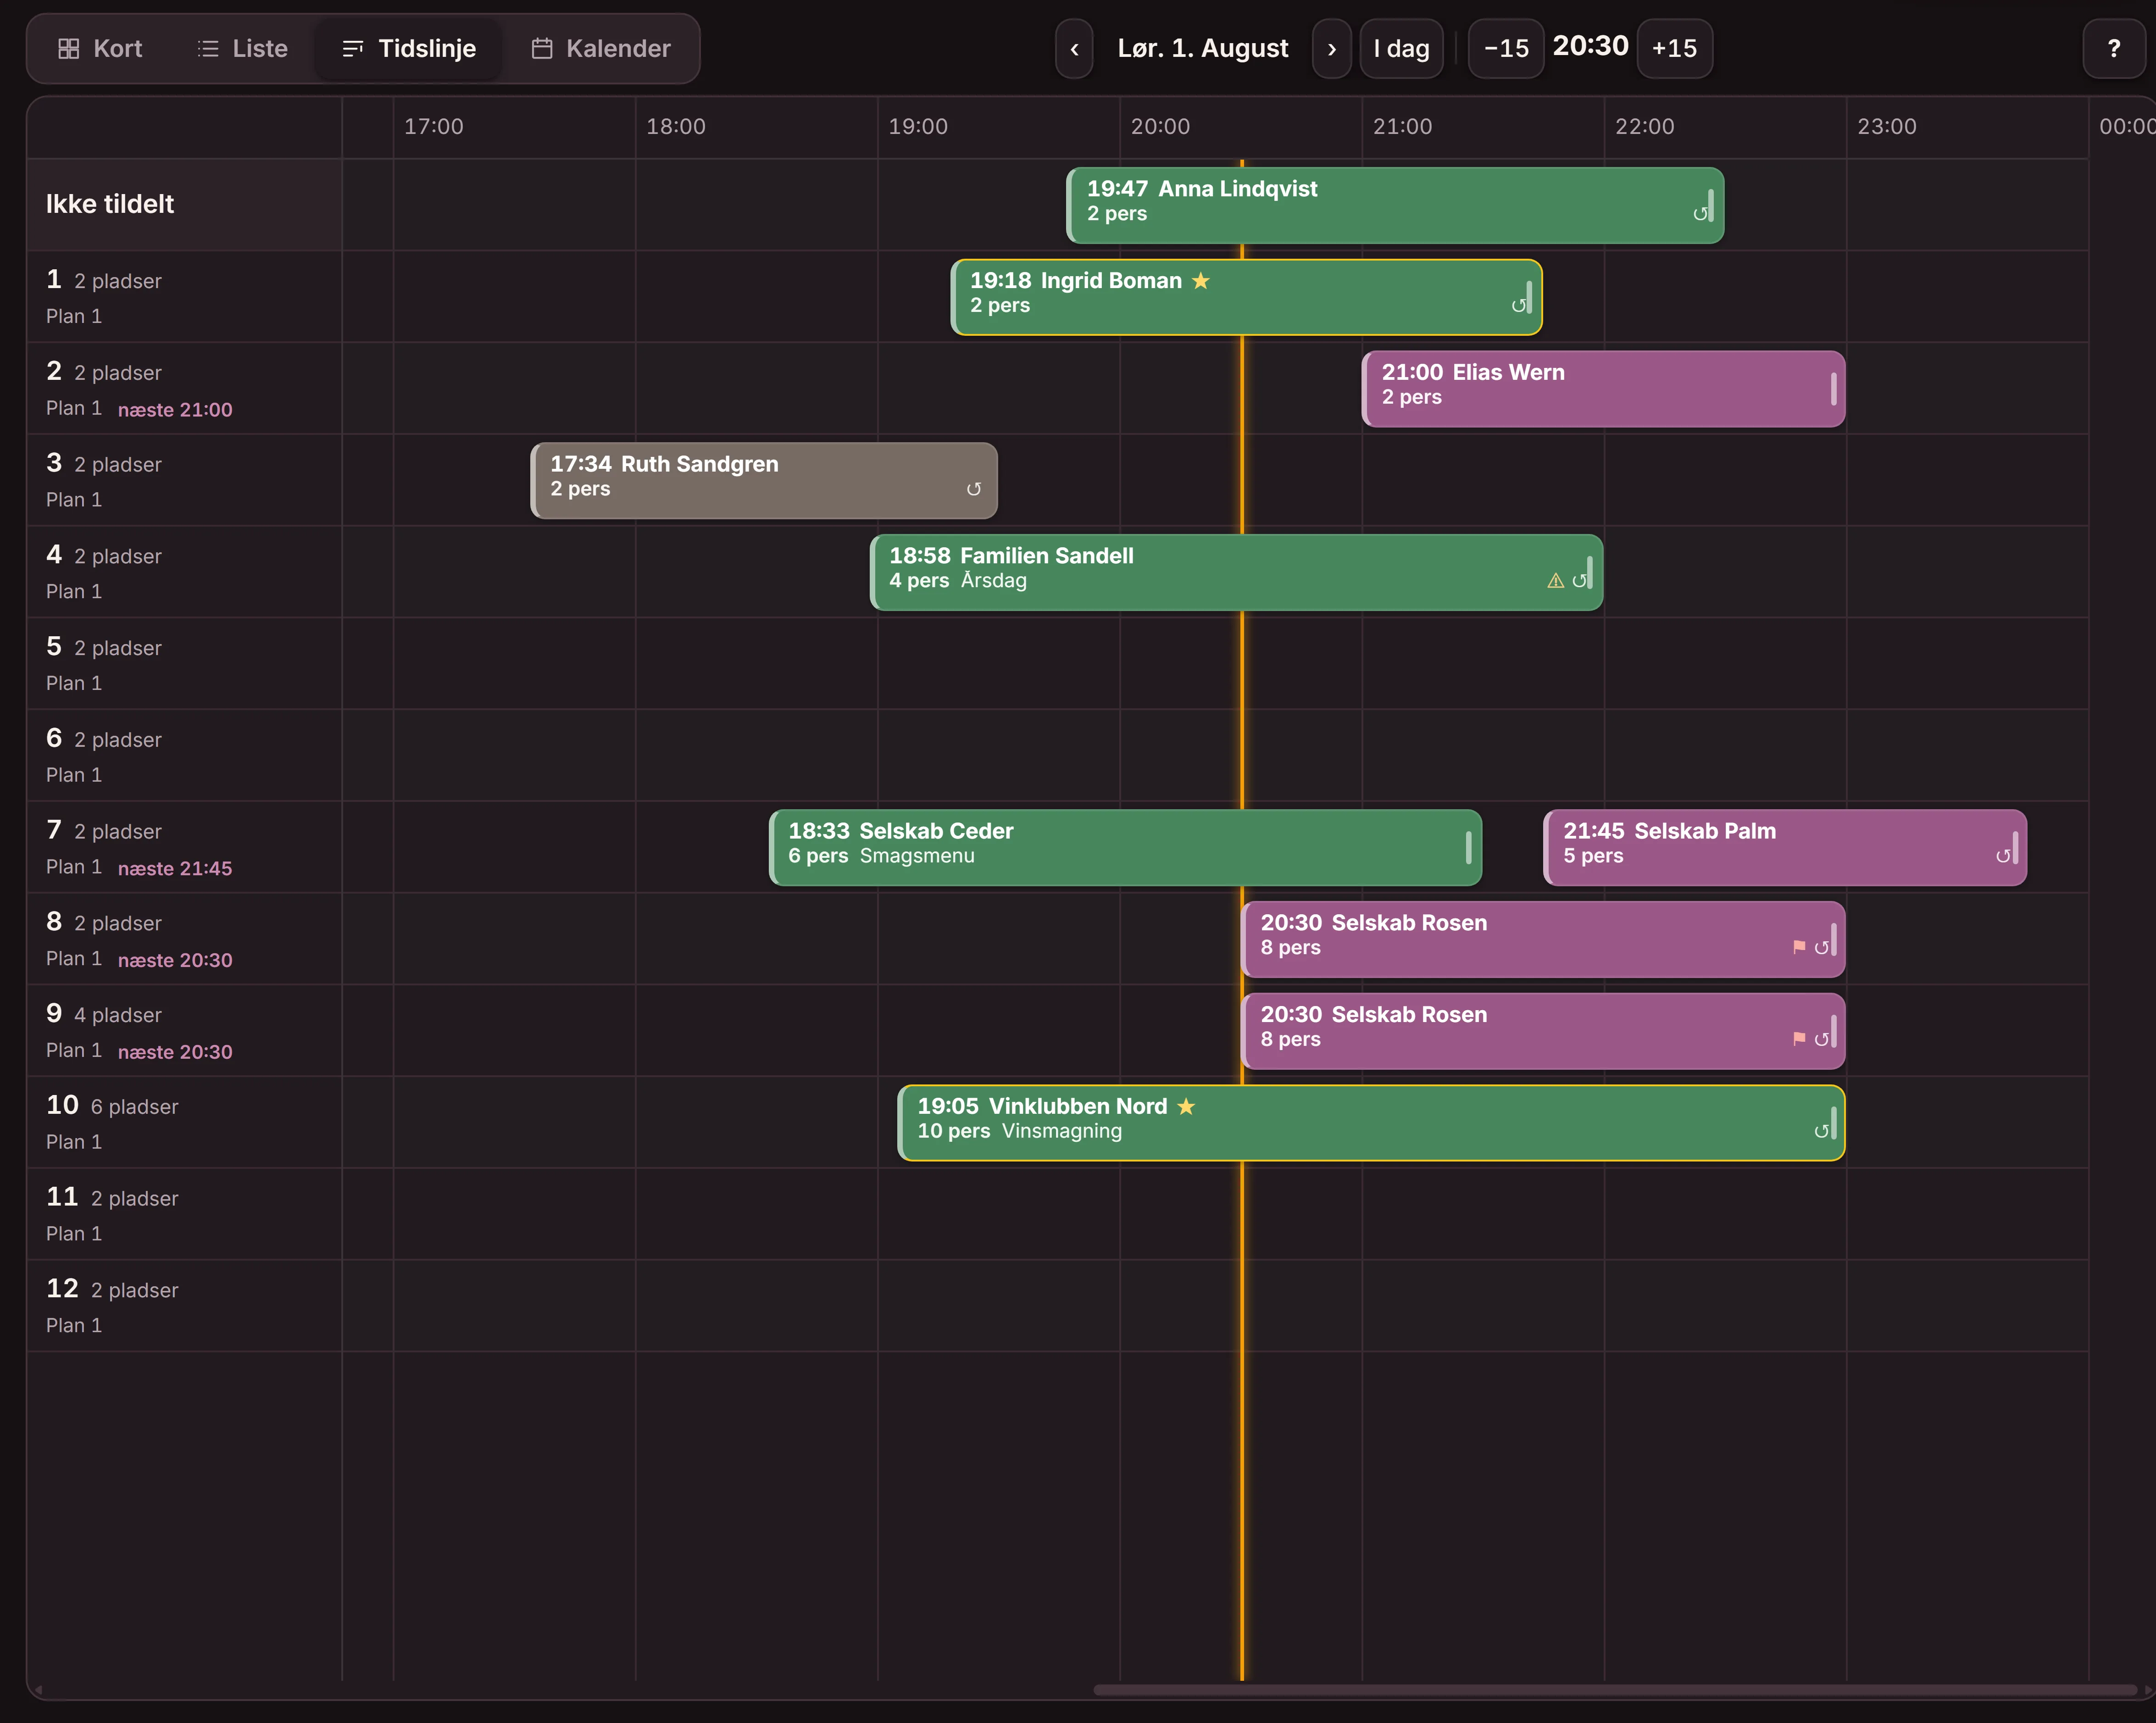Click repeat icon on Familien Sandell booking
Screen dimensions: 2156x1723
coord(1578,581)
